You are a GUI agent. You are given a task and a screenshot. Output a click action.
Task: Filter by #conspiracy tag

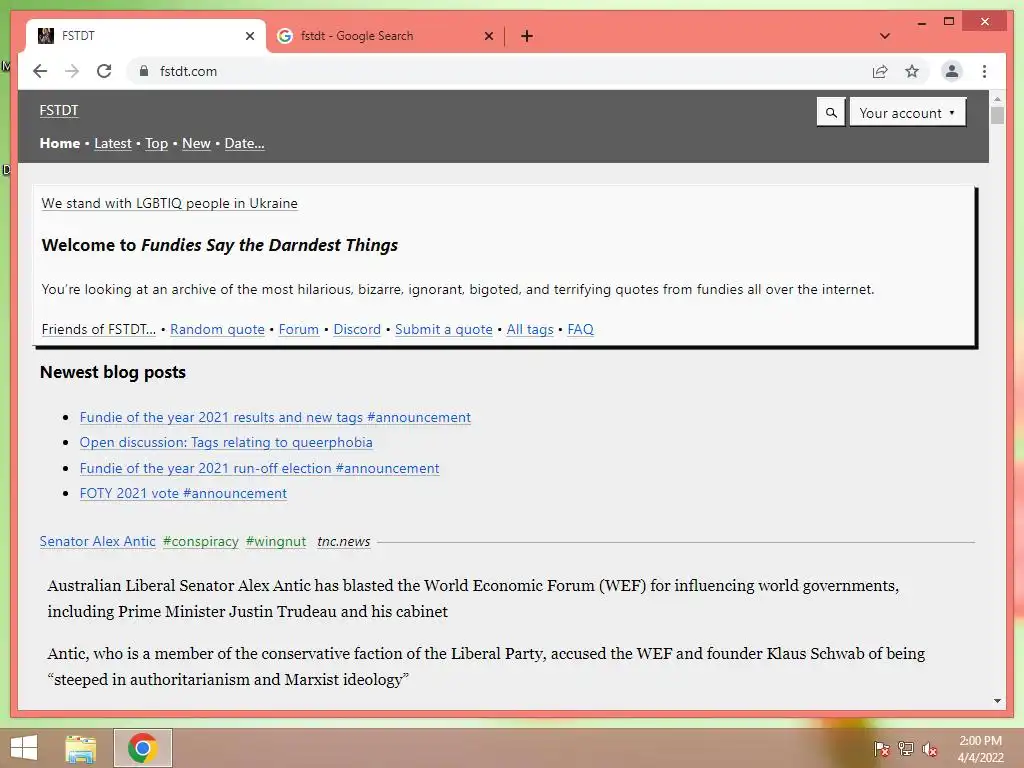pyautogui.click(x=200, y=541)
